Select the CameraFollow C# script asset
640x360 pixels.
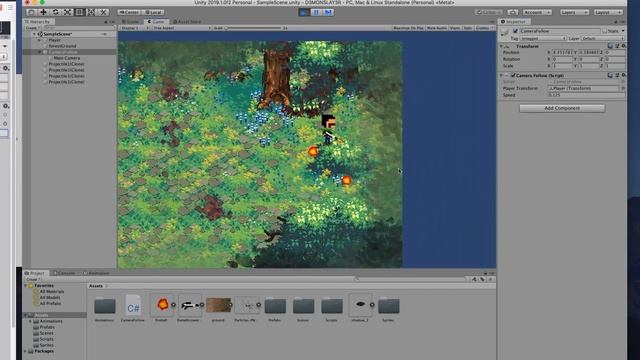[133, 308]
